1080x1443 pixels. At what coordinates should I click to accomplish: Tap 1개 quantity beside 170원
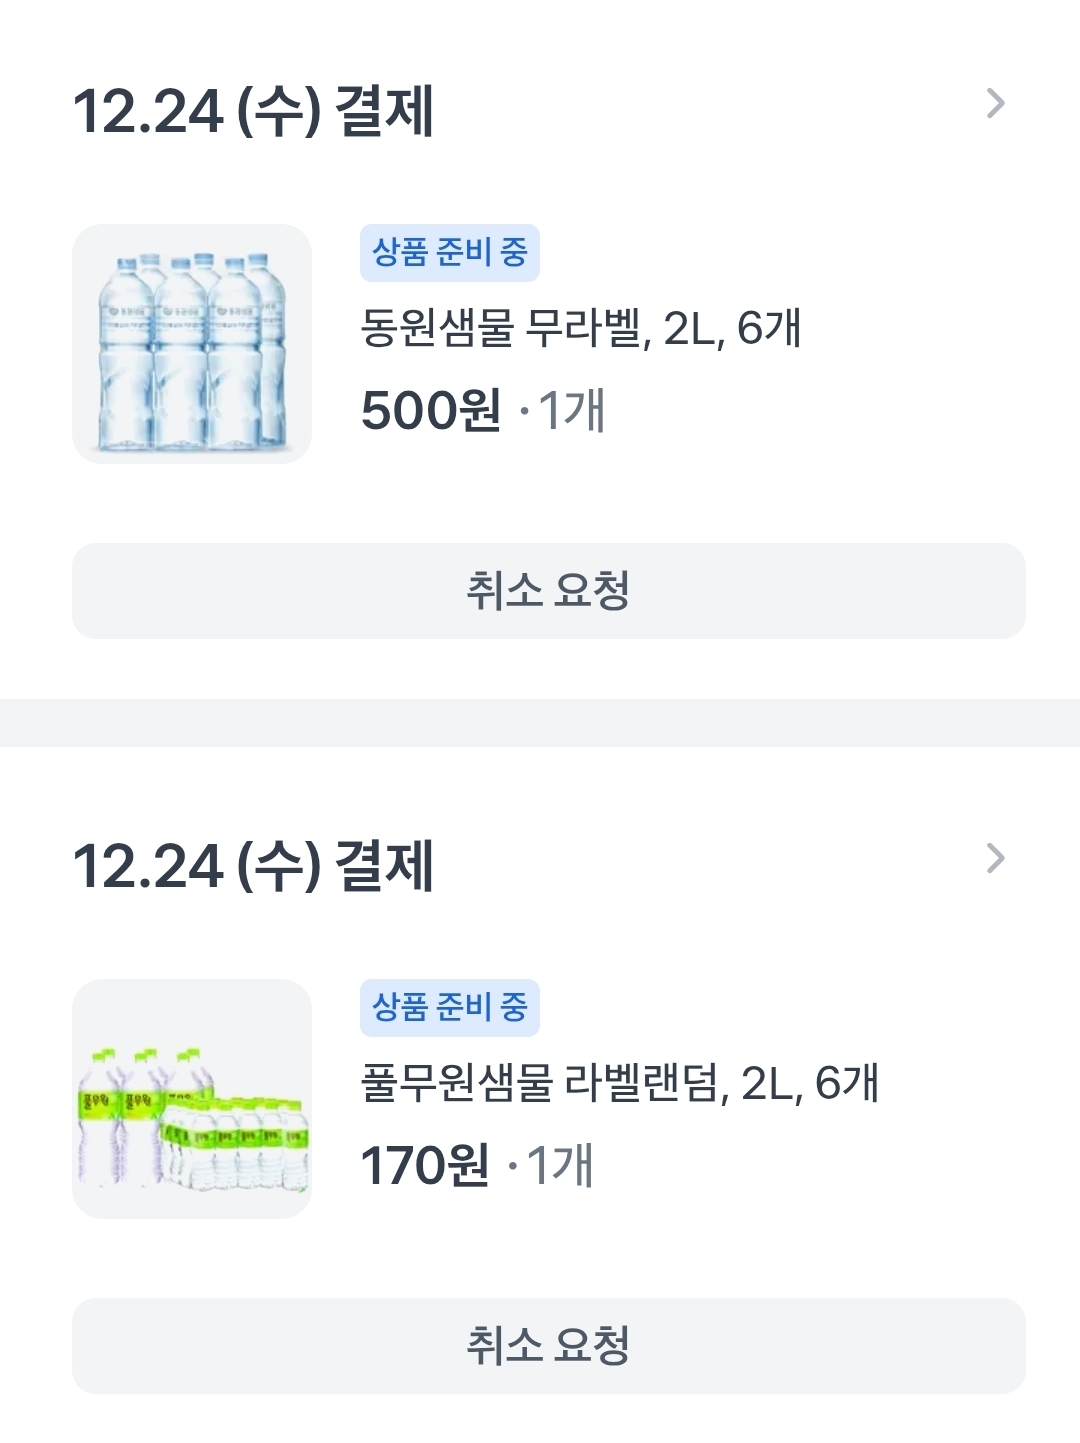coord(559,1165)
